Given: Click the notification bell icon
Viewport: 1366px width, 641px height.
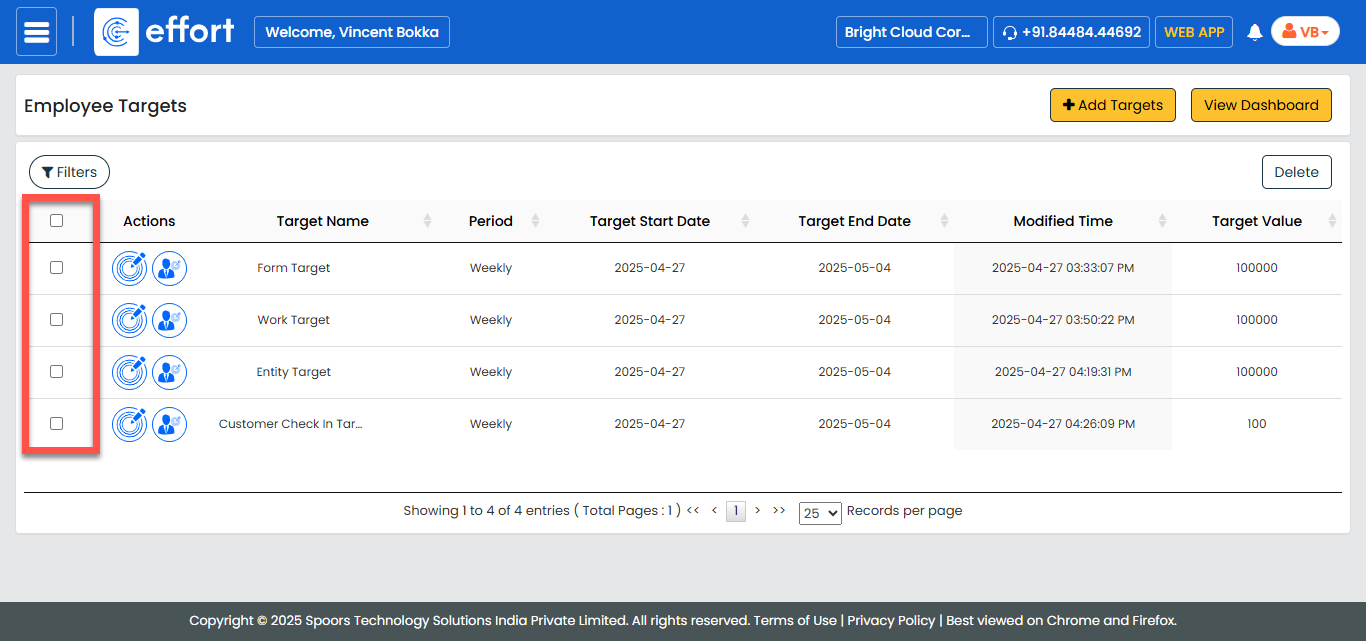Looking at the screenshot, I should pos(1254,32).
